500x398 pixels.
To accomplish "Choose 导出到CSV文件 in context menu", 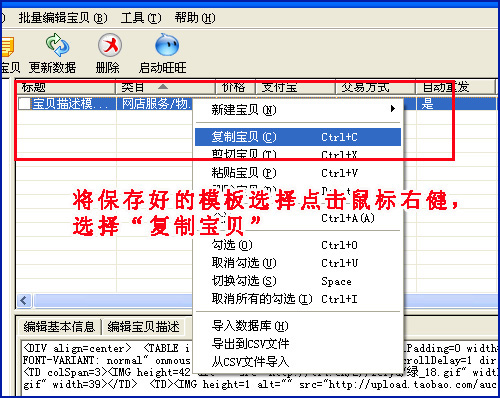I will coord(298,344).
